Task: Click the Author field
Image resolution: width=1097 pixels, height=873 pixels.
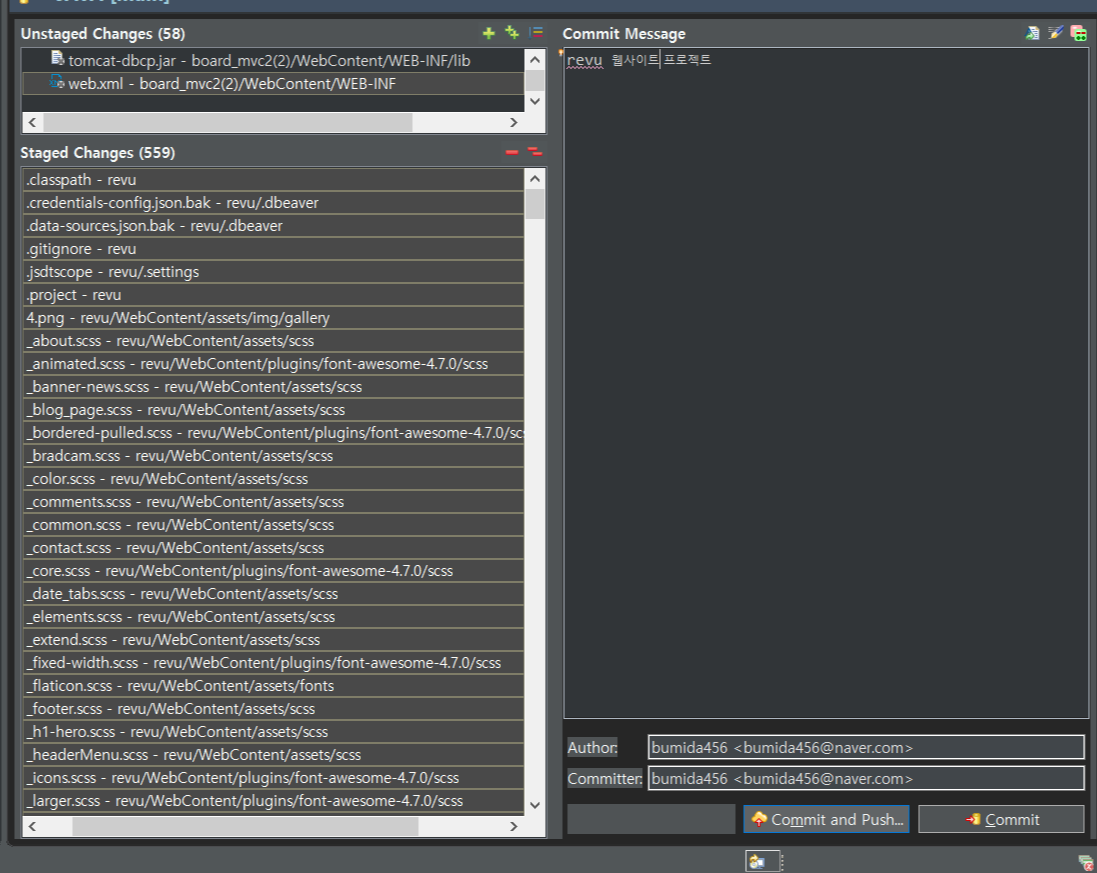Action: pyautogui.click(x=866, y=747)
